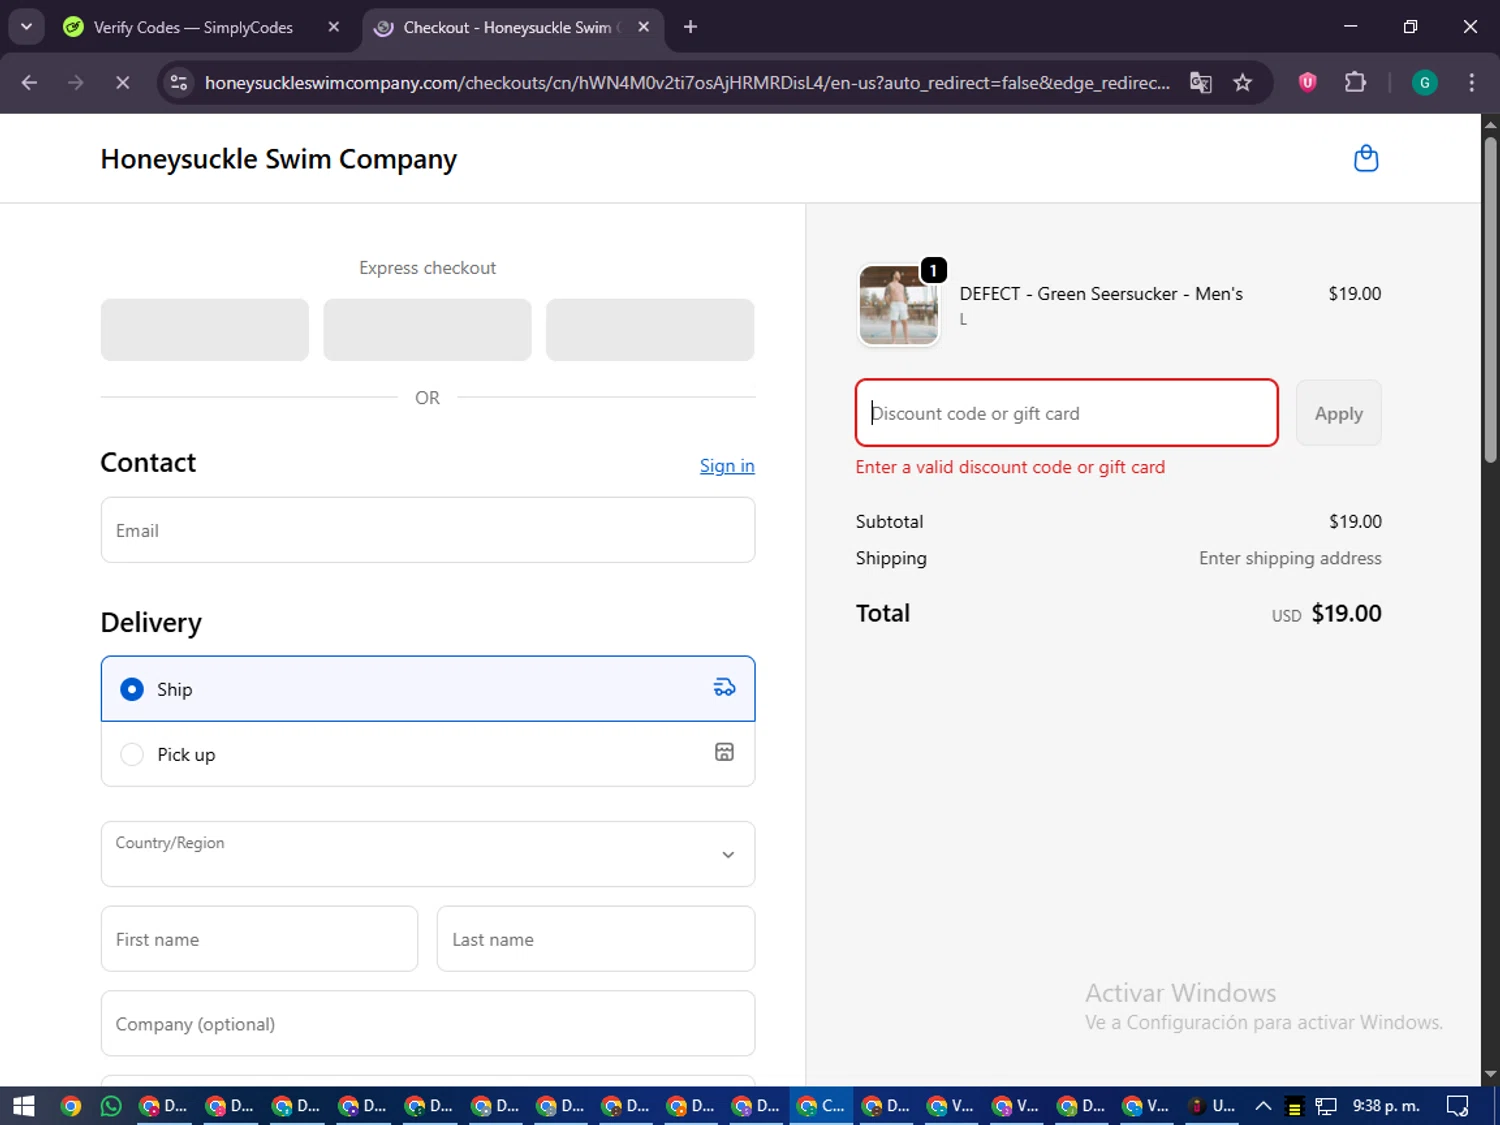Click the Sign in link
The height and width of the screenshot is (1125, 1500).
point(726,466)
